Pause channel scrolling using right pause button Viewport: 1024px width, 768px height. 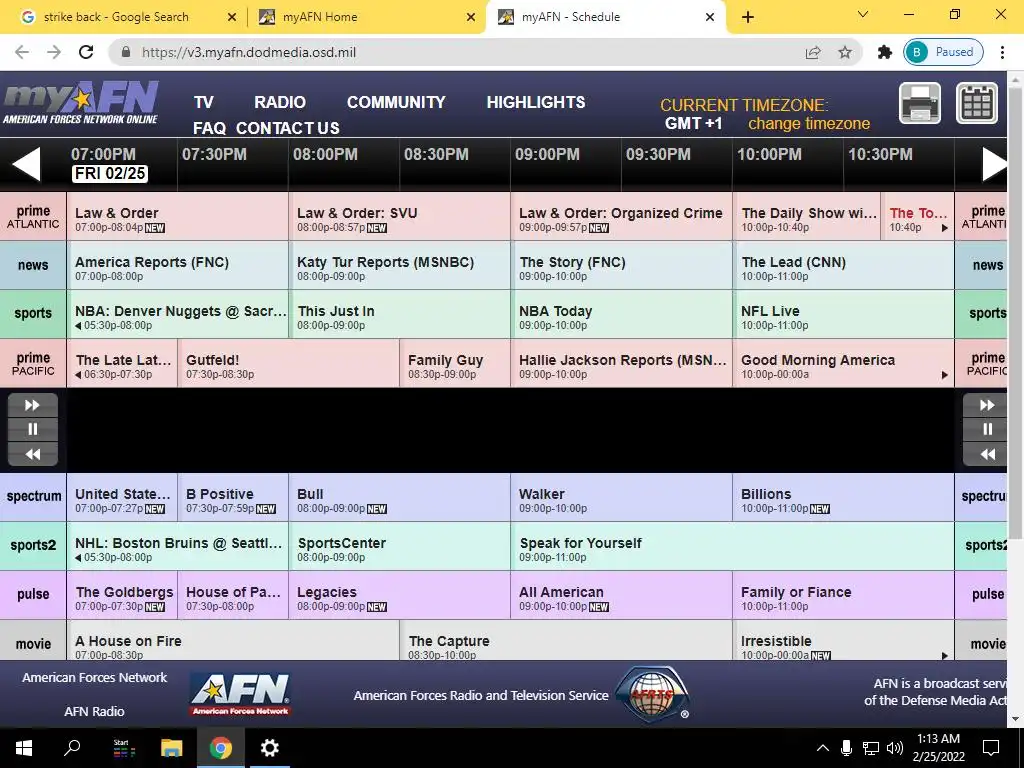pyautogui.click(x=987, y=429)
